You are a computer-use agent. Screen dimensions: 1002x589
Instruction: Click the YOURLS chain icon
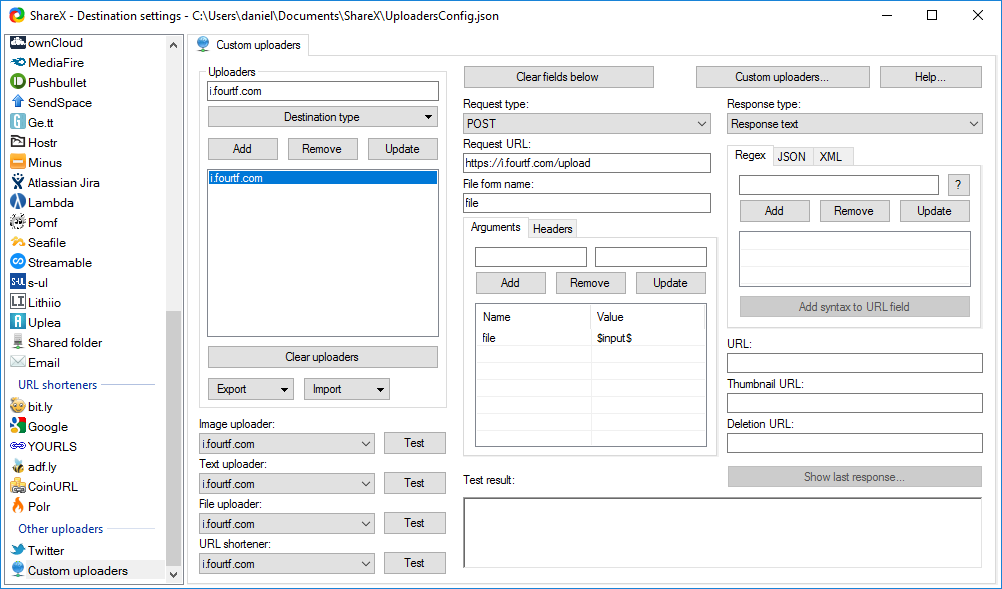(x=18, y=446)
